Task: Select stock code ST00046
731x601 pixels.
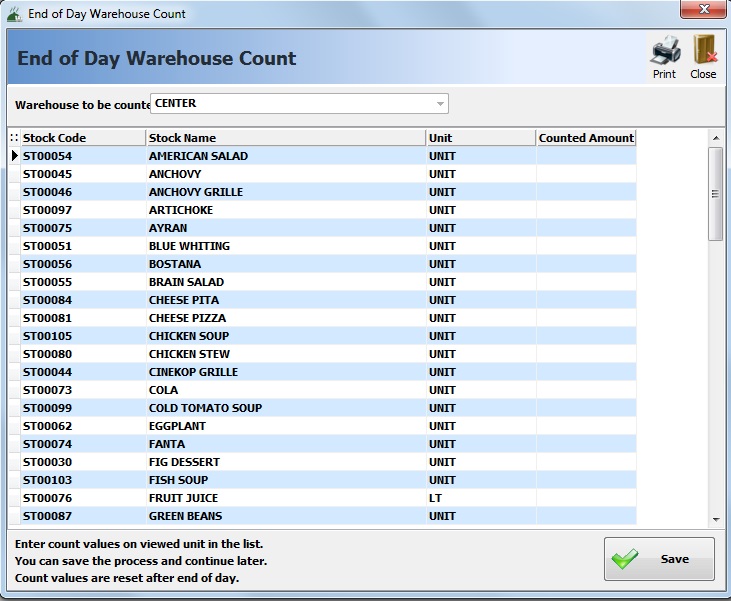Action: 48,192
